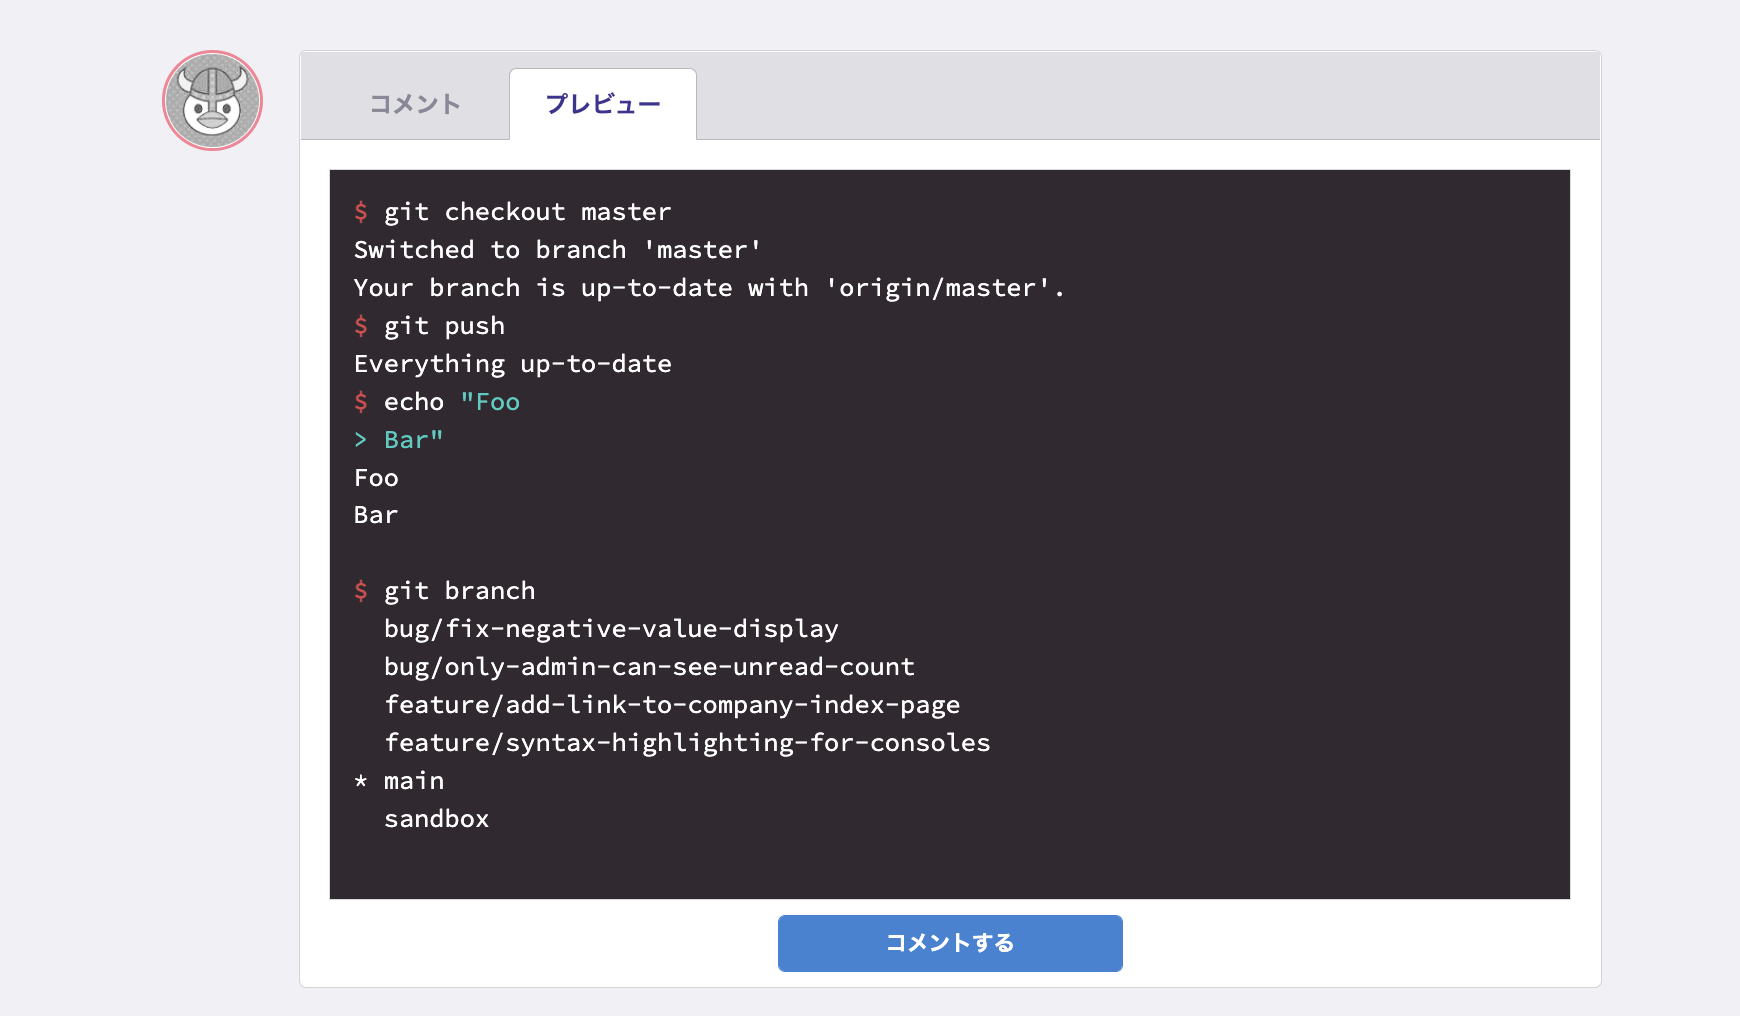Select the 'Bar"' continuation line
Screen dimensions: 1740x1016
pyautogui.click(x=413, y=439)
